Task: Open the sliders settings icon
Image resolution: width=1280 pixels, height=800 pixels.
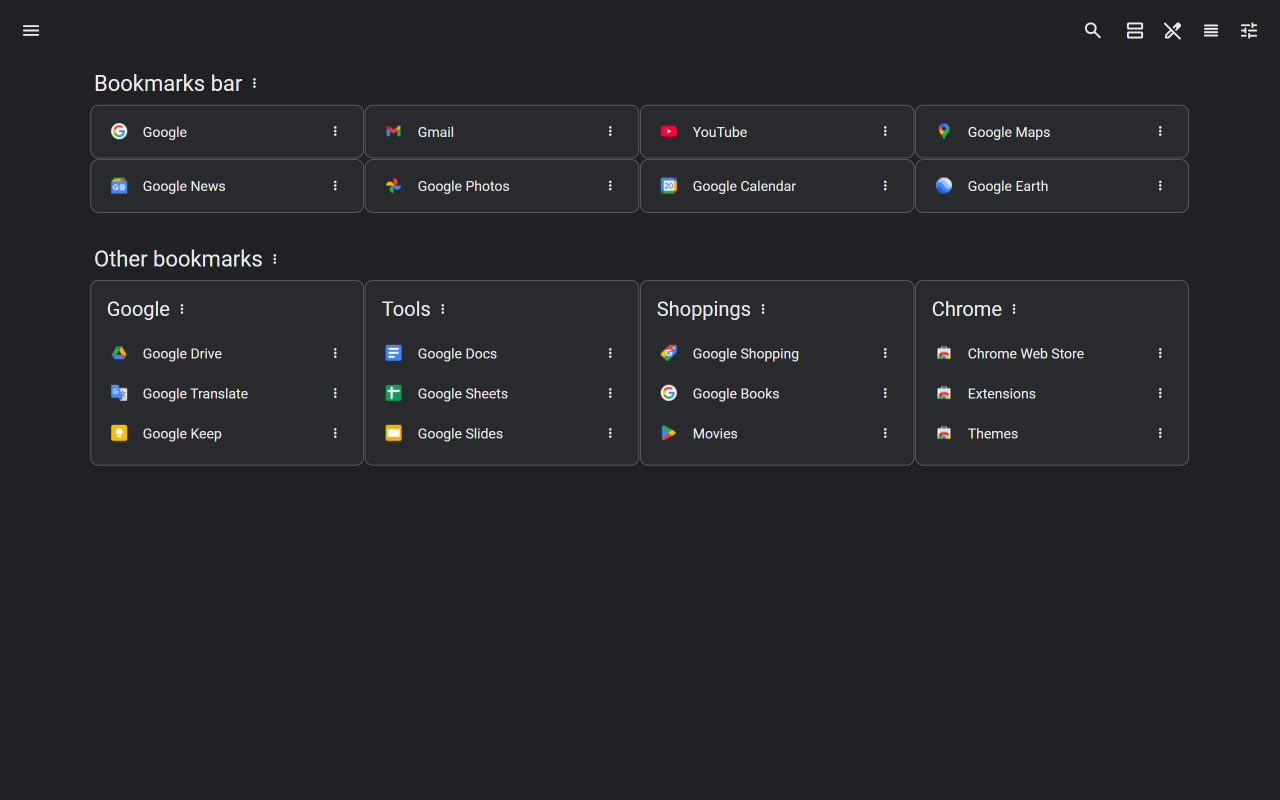Action: coord(1249,30)
